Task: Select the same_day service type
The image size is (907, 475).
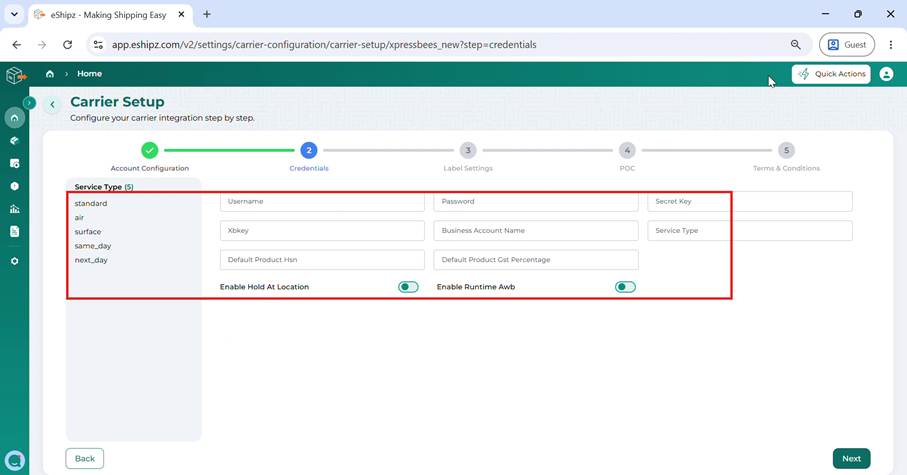Action: 93,246
